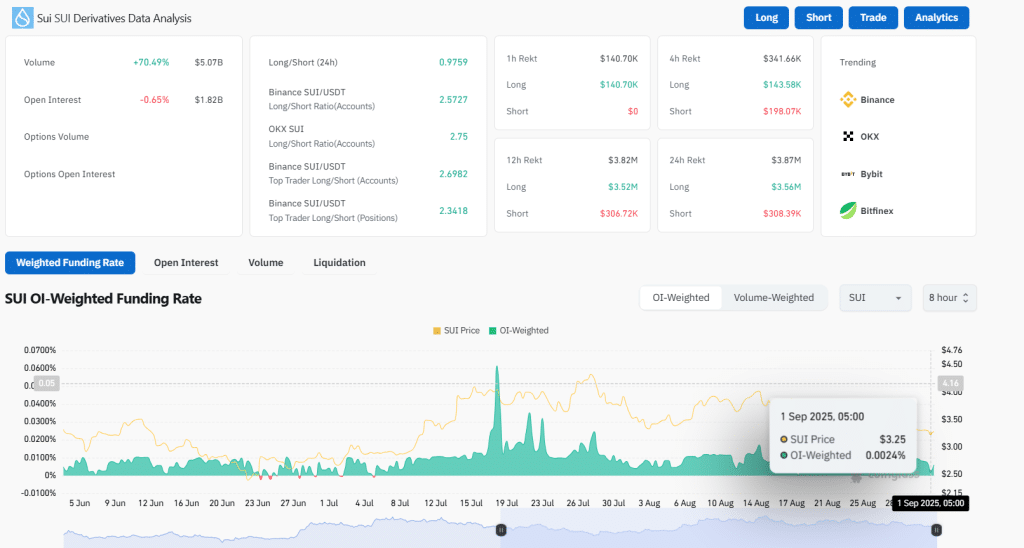Switch to the Open Interest tab
Image resolution: width=1024 pixels, height=548 pixels.
185,263
